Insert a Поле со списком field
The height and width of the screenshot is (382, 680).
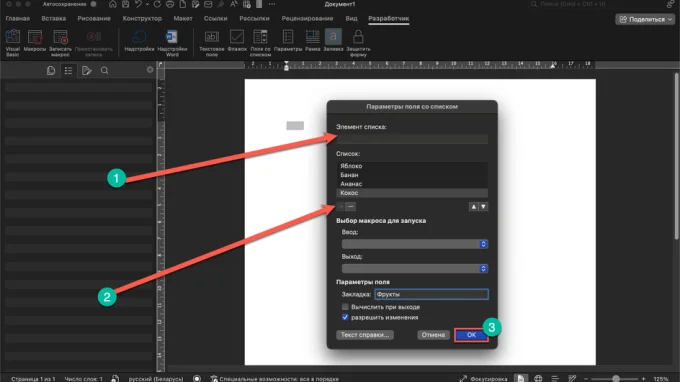click(x=260, y=42)
